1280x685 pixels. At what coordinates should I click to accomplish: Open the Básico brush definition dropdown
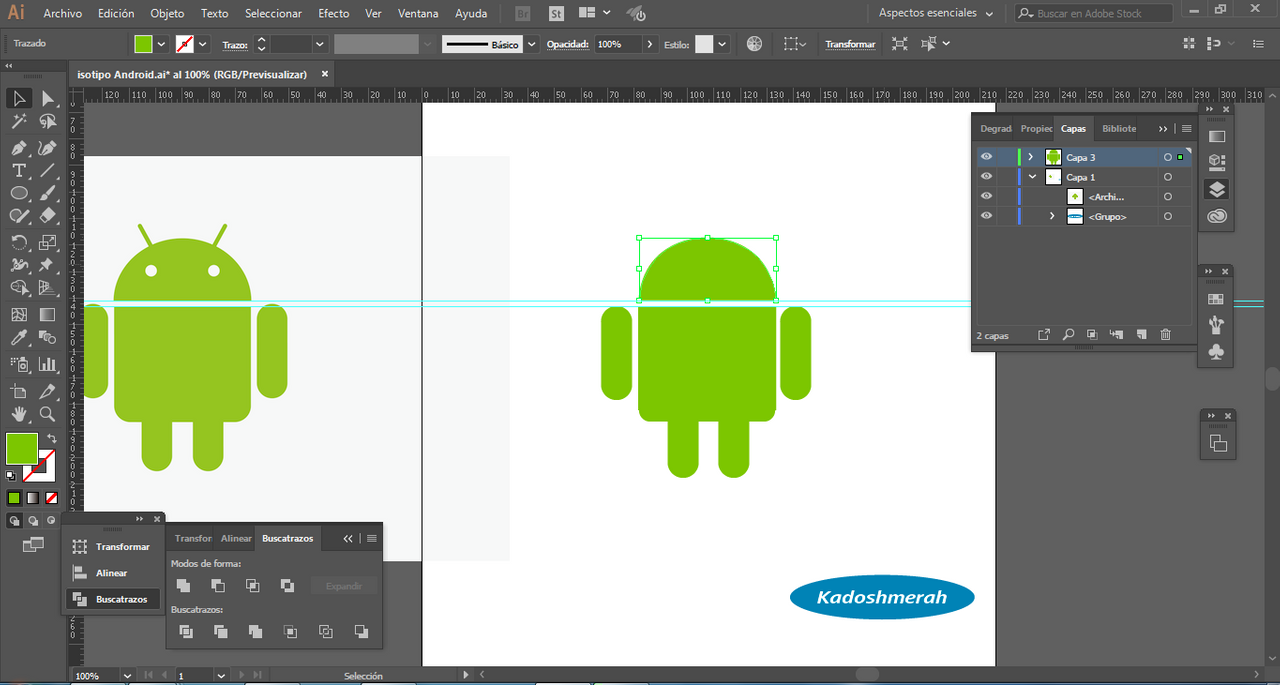click(x=532, y=44)
